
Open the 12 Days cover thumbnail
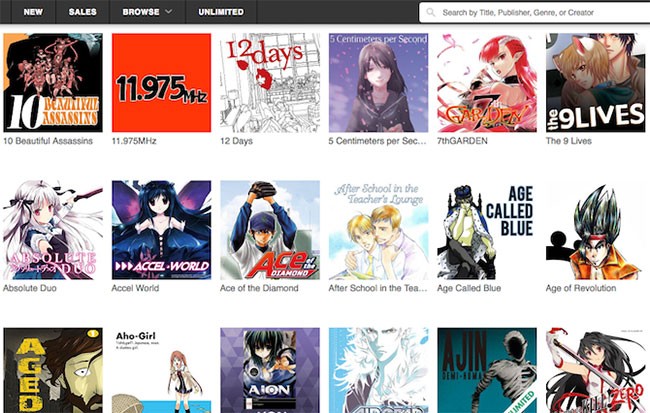269,82
